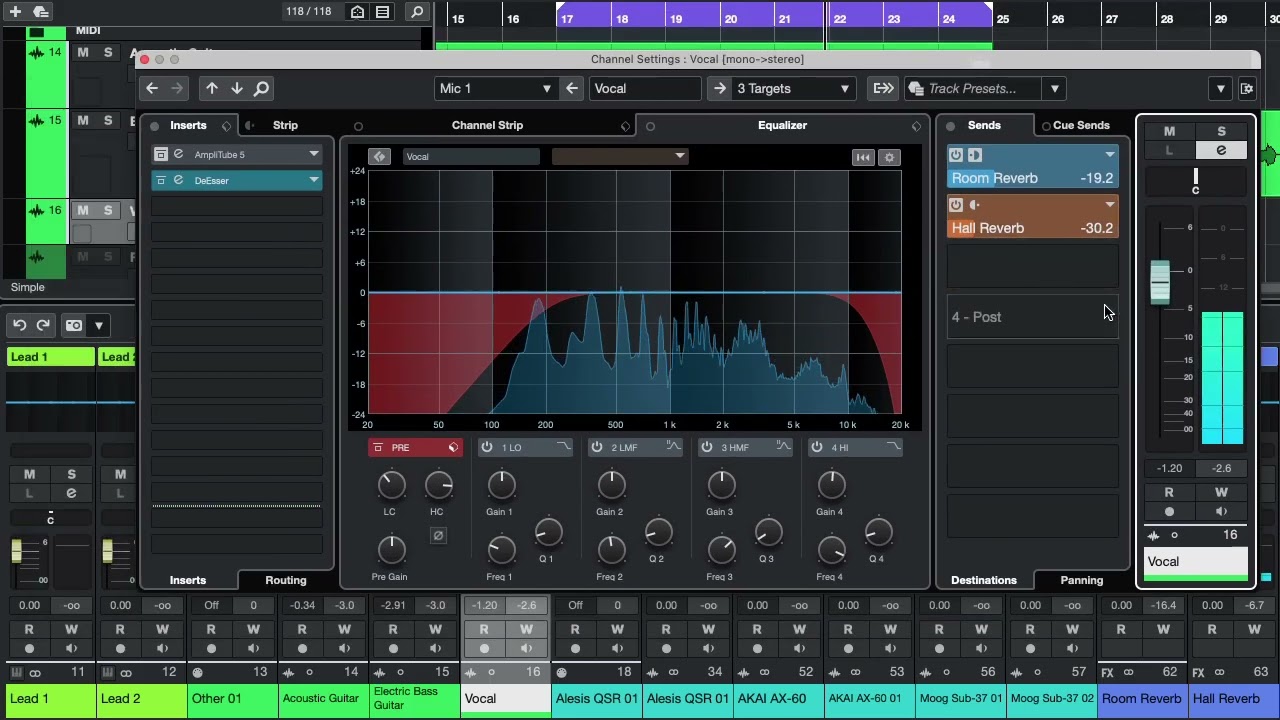Enable Read automation on Vocal fader section
The height and width of the screenshot is (720, 1280).
point(1169,492)
